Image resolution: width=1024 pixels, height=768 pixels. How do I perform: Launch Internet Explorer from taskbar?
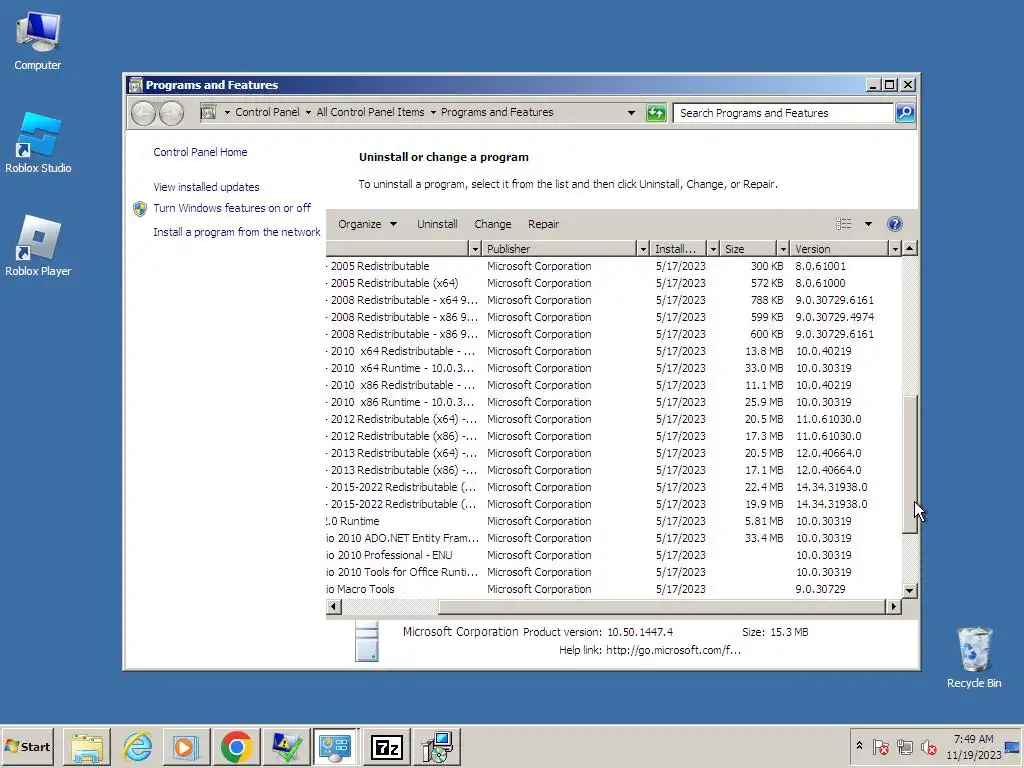click(x=137, y=746)
